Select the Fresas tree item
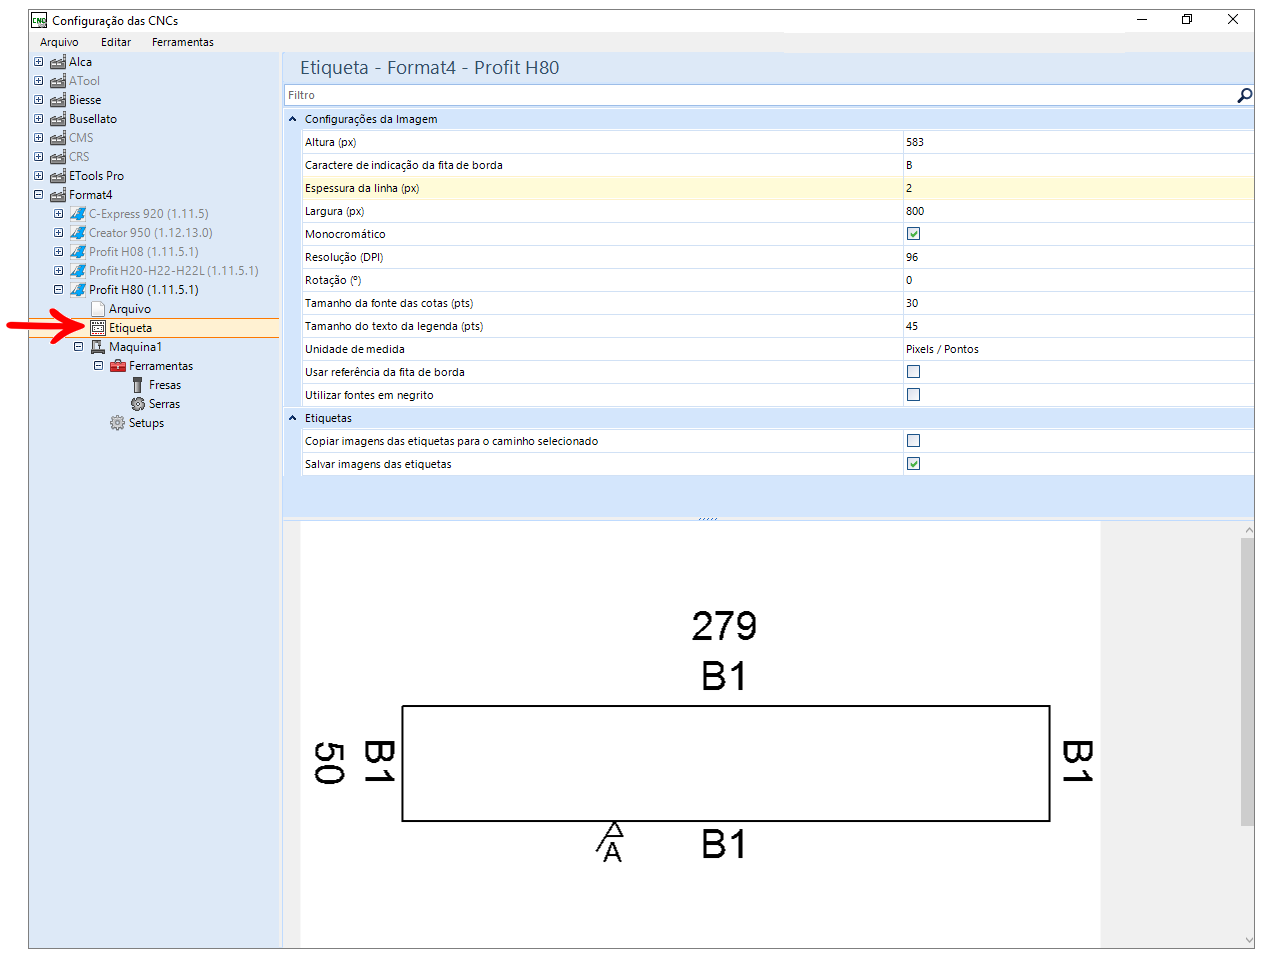 coord(165,385)
